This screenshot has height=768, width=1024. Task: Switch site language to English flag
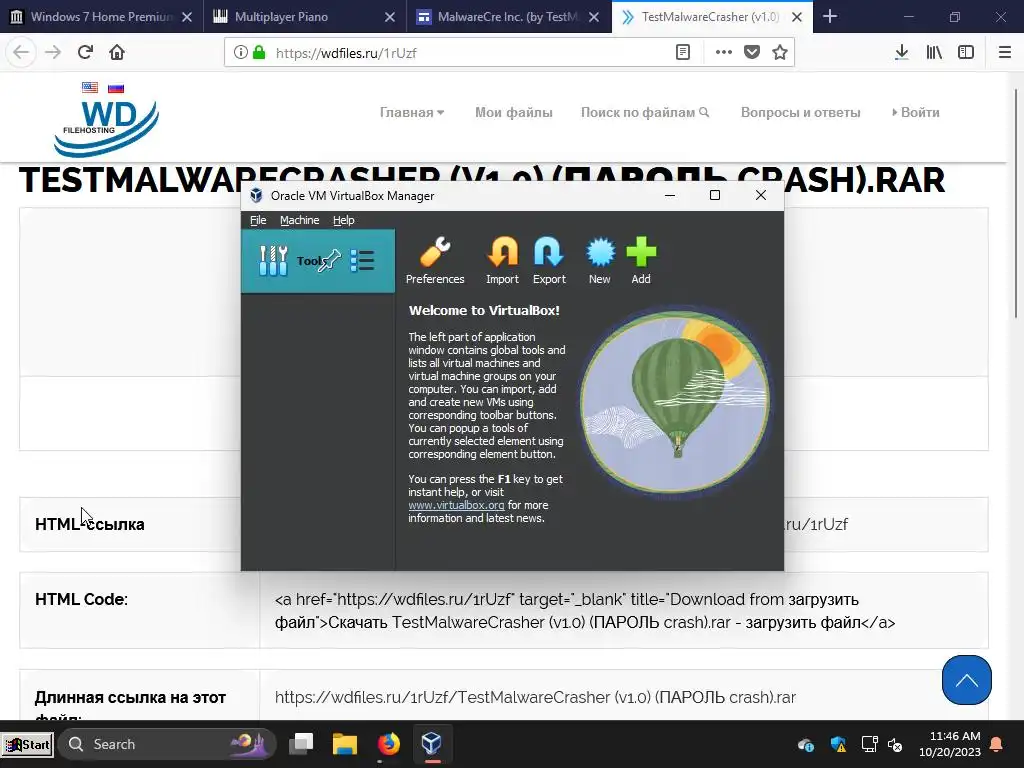[x=90, y=88]
